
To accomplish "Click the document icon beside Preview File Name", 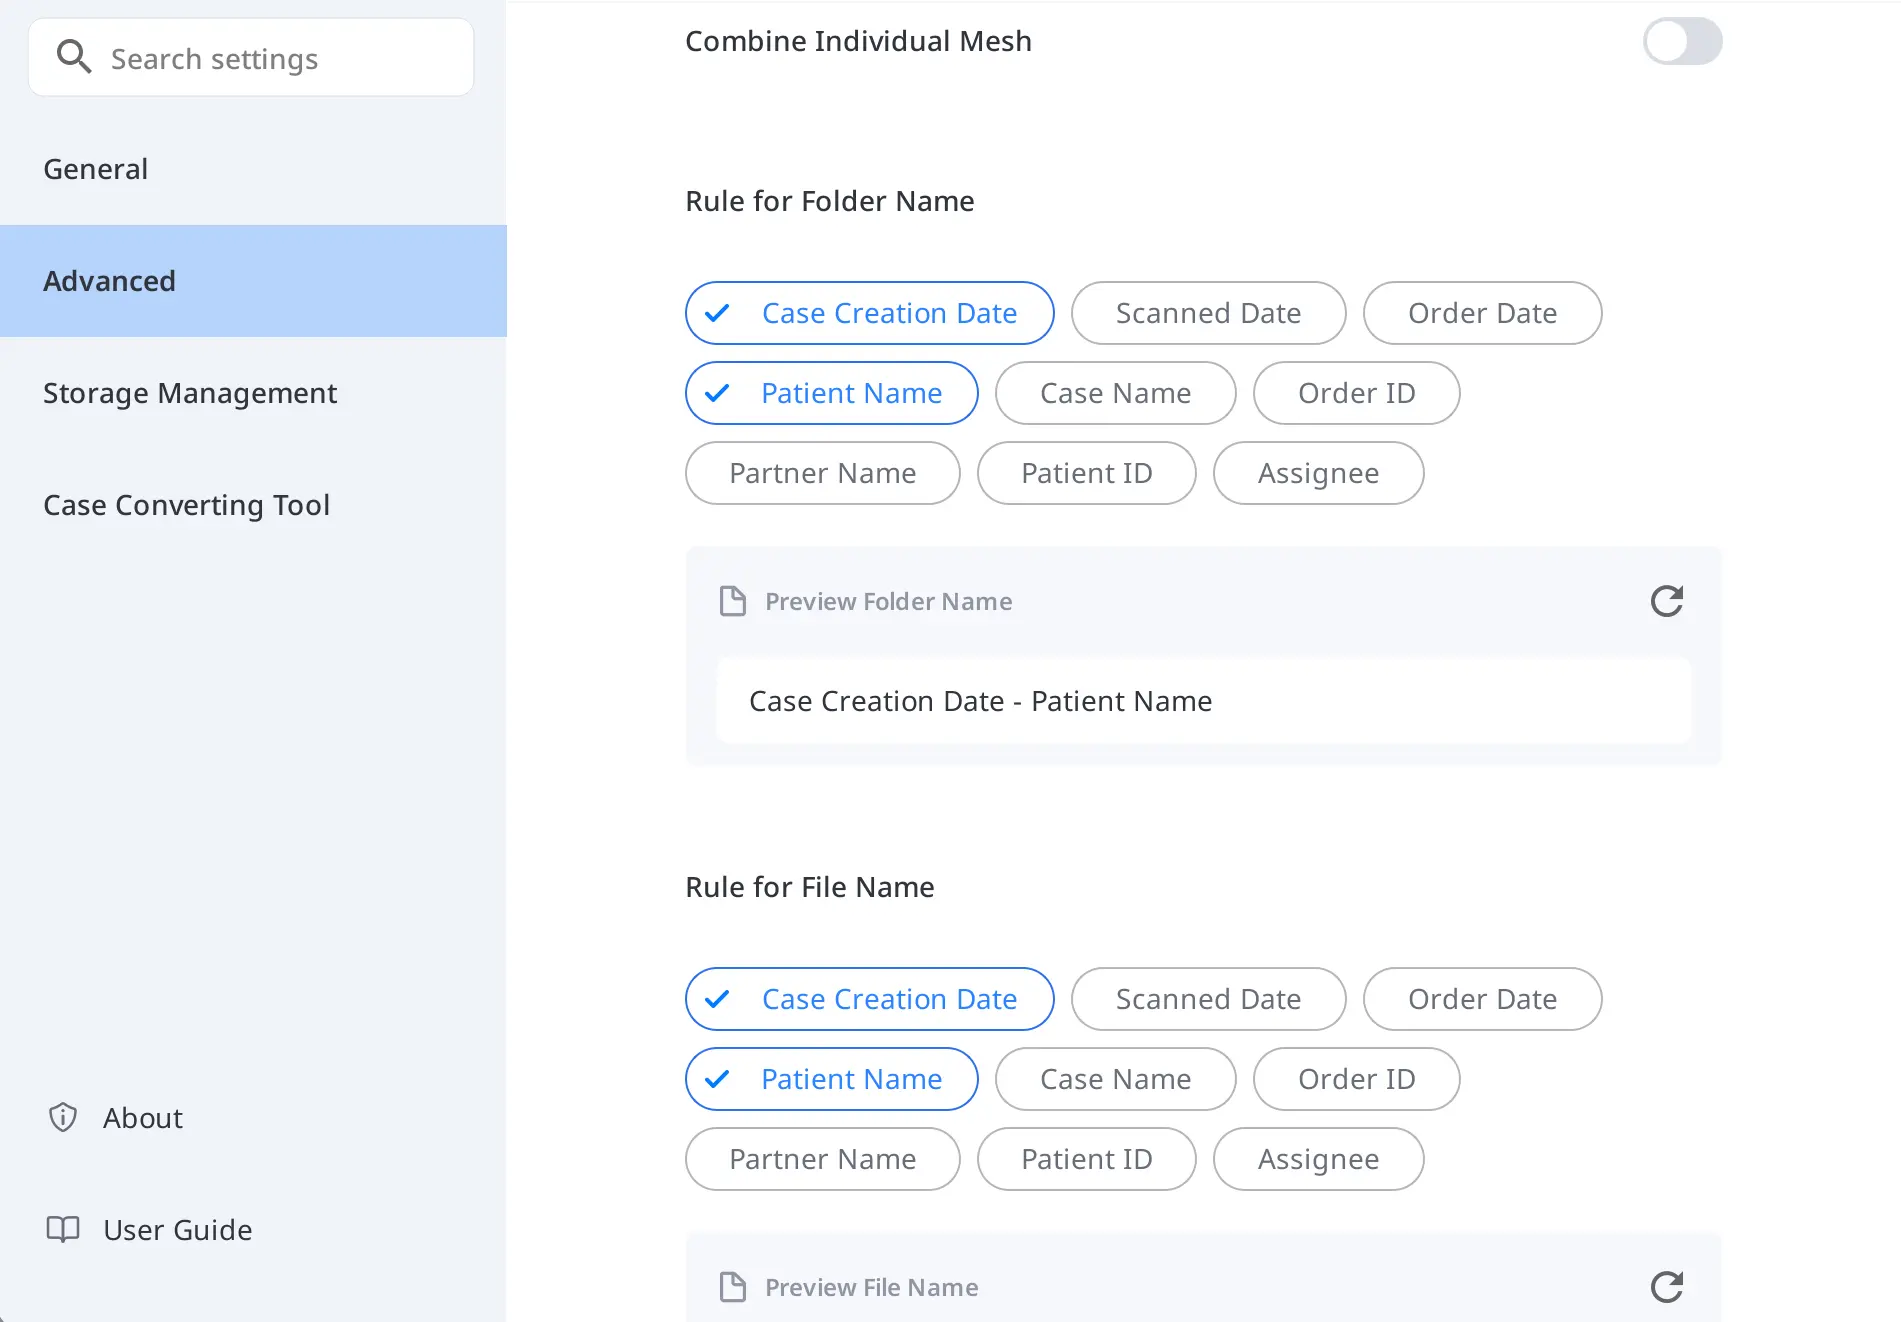I will pyautogui.click(x=733, y=1287).
